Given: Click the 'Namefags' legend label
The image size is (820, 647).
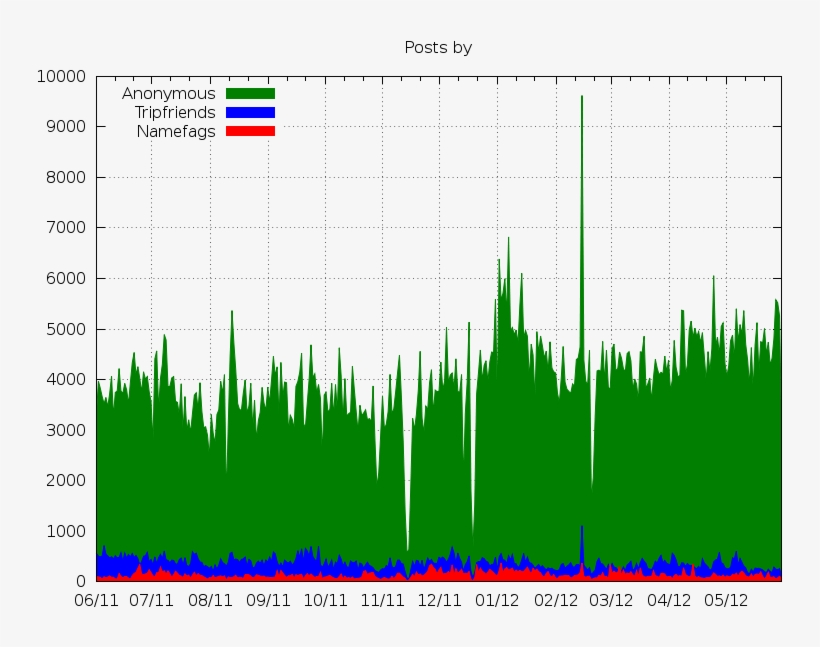Looking at the screenshot, I should point(176,131).
